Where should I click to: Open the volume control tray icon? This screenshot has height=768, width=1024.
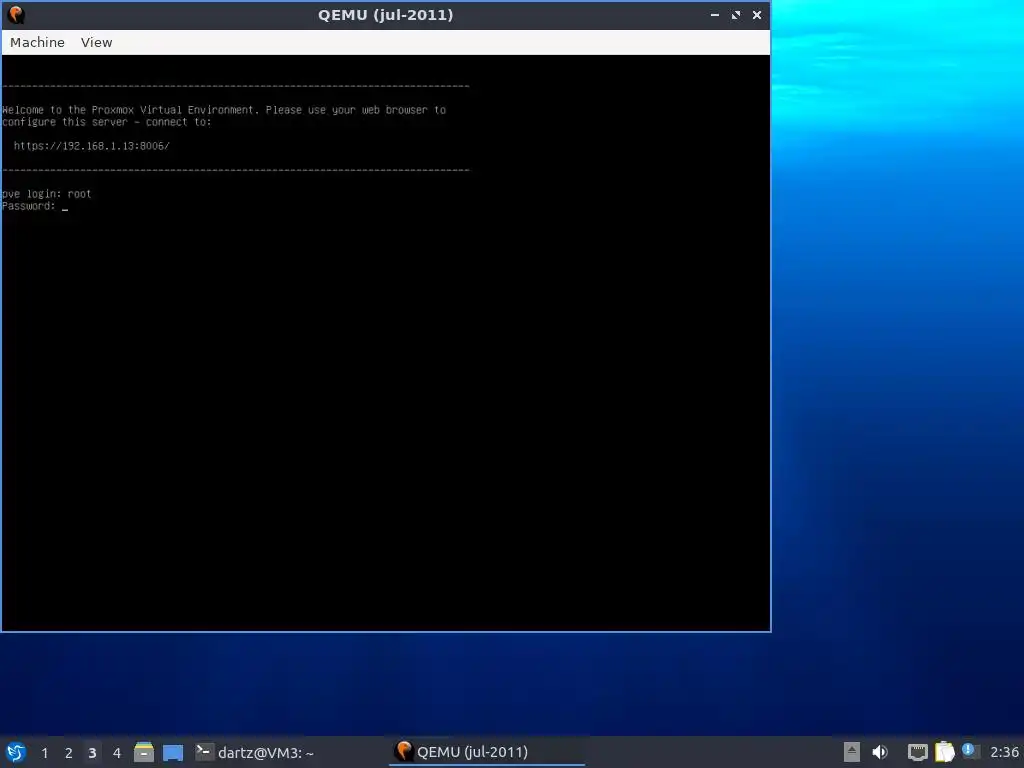point(880,752)
